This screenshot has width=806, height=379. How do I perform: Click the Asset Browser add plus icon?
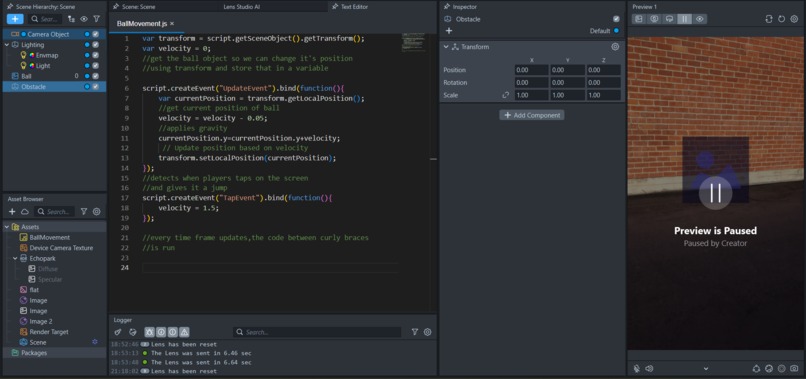click(x=12, y=211)
